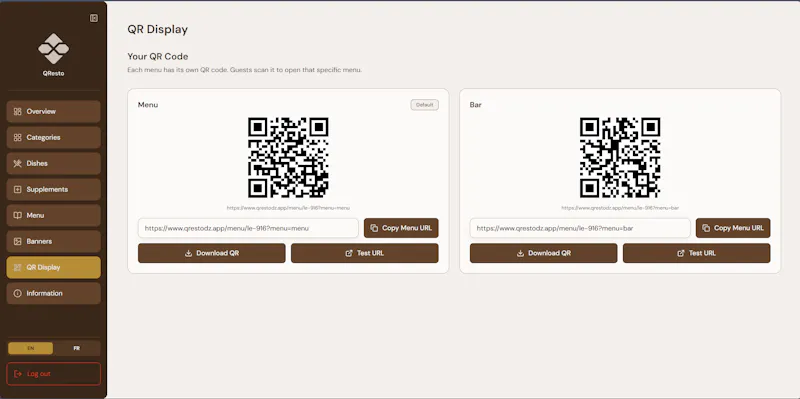Click external-link icon on Bar card's Test URL
The width and height of the screenshot is (800, 399).
tap(681, 253)
